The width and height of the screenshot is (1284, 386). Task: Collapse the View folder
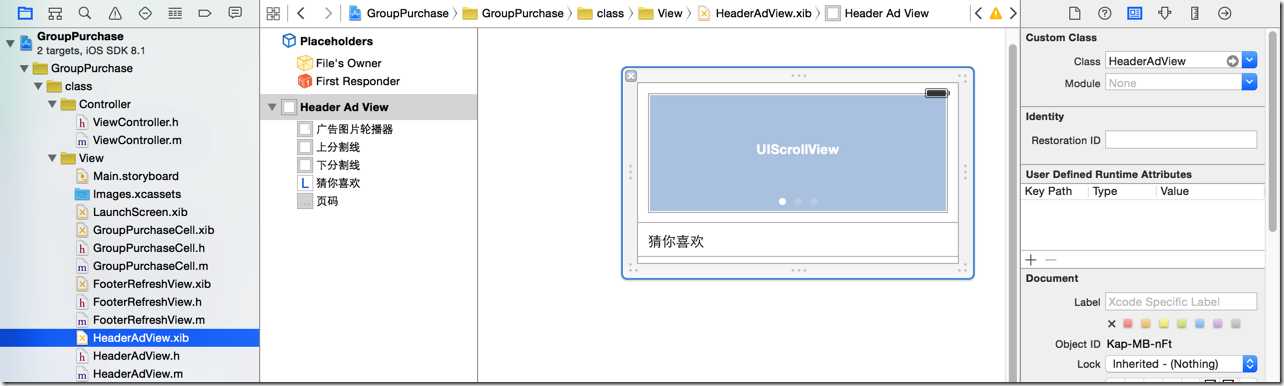point(53,158)
